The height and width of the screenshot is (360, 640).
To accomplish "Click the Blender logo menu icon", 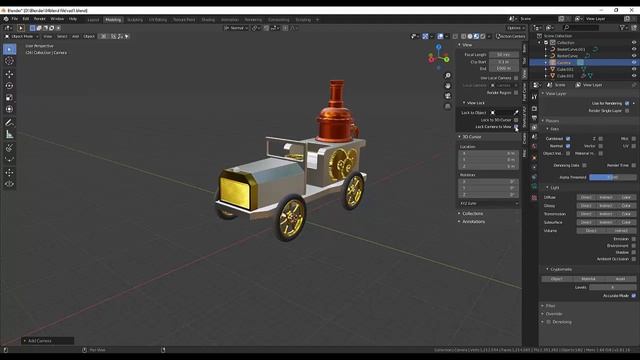I will pos(6,19).
